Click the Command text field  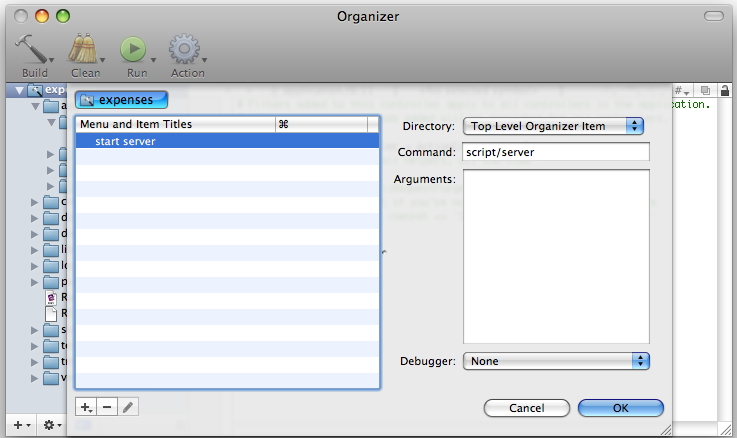556,152
